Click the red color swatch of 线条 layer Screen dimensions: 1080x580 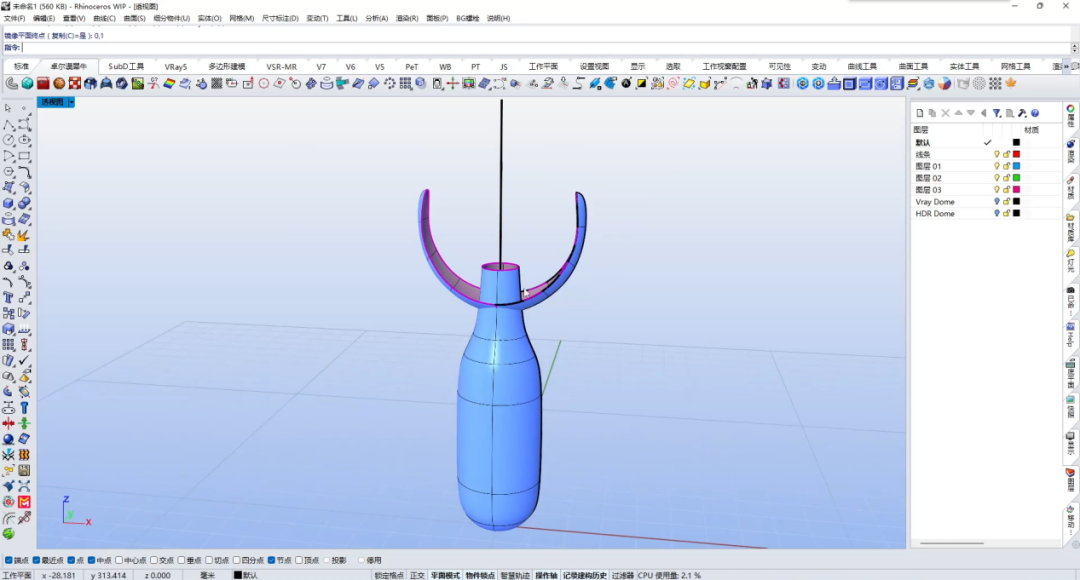[1016, 154]
